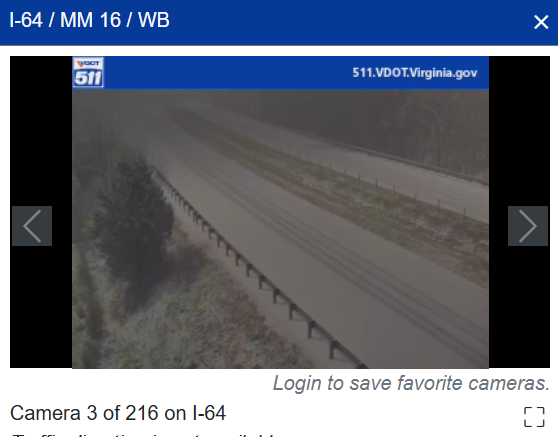Select the I-64 / MM 16 / WB title text

coord(90,20)
